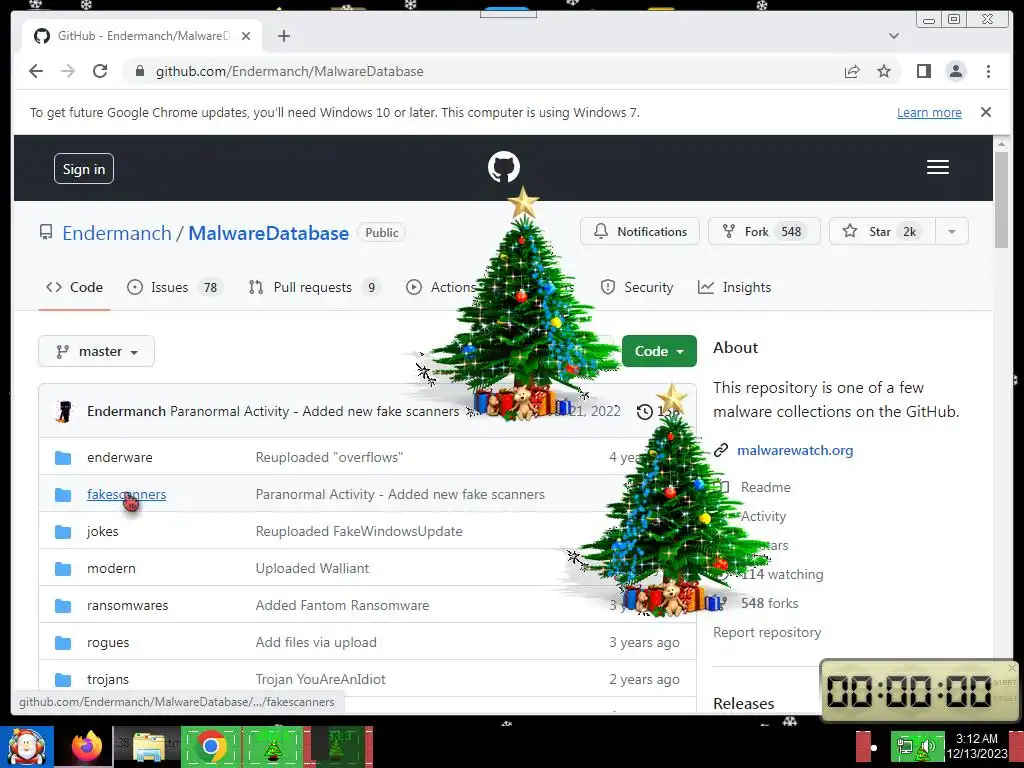Star the repository
Image resolution: width=1024 pixels, height=768 pixels.
click(x=882, y=231)
